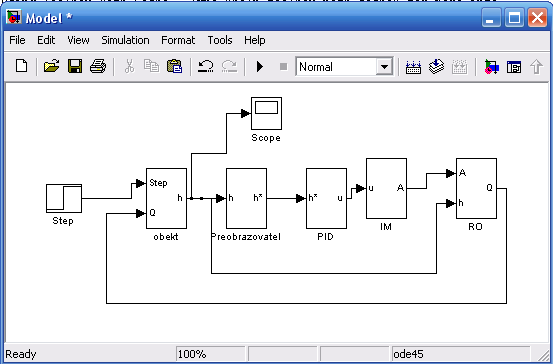Screen dimensions: 553x364
Task: Open the Simulation menu
Action: 125,40
